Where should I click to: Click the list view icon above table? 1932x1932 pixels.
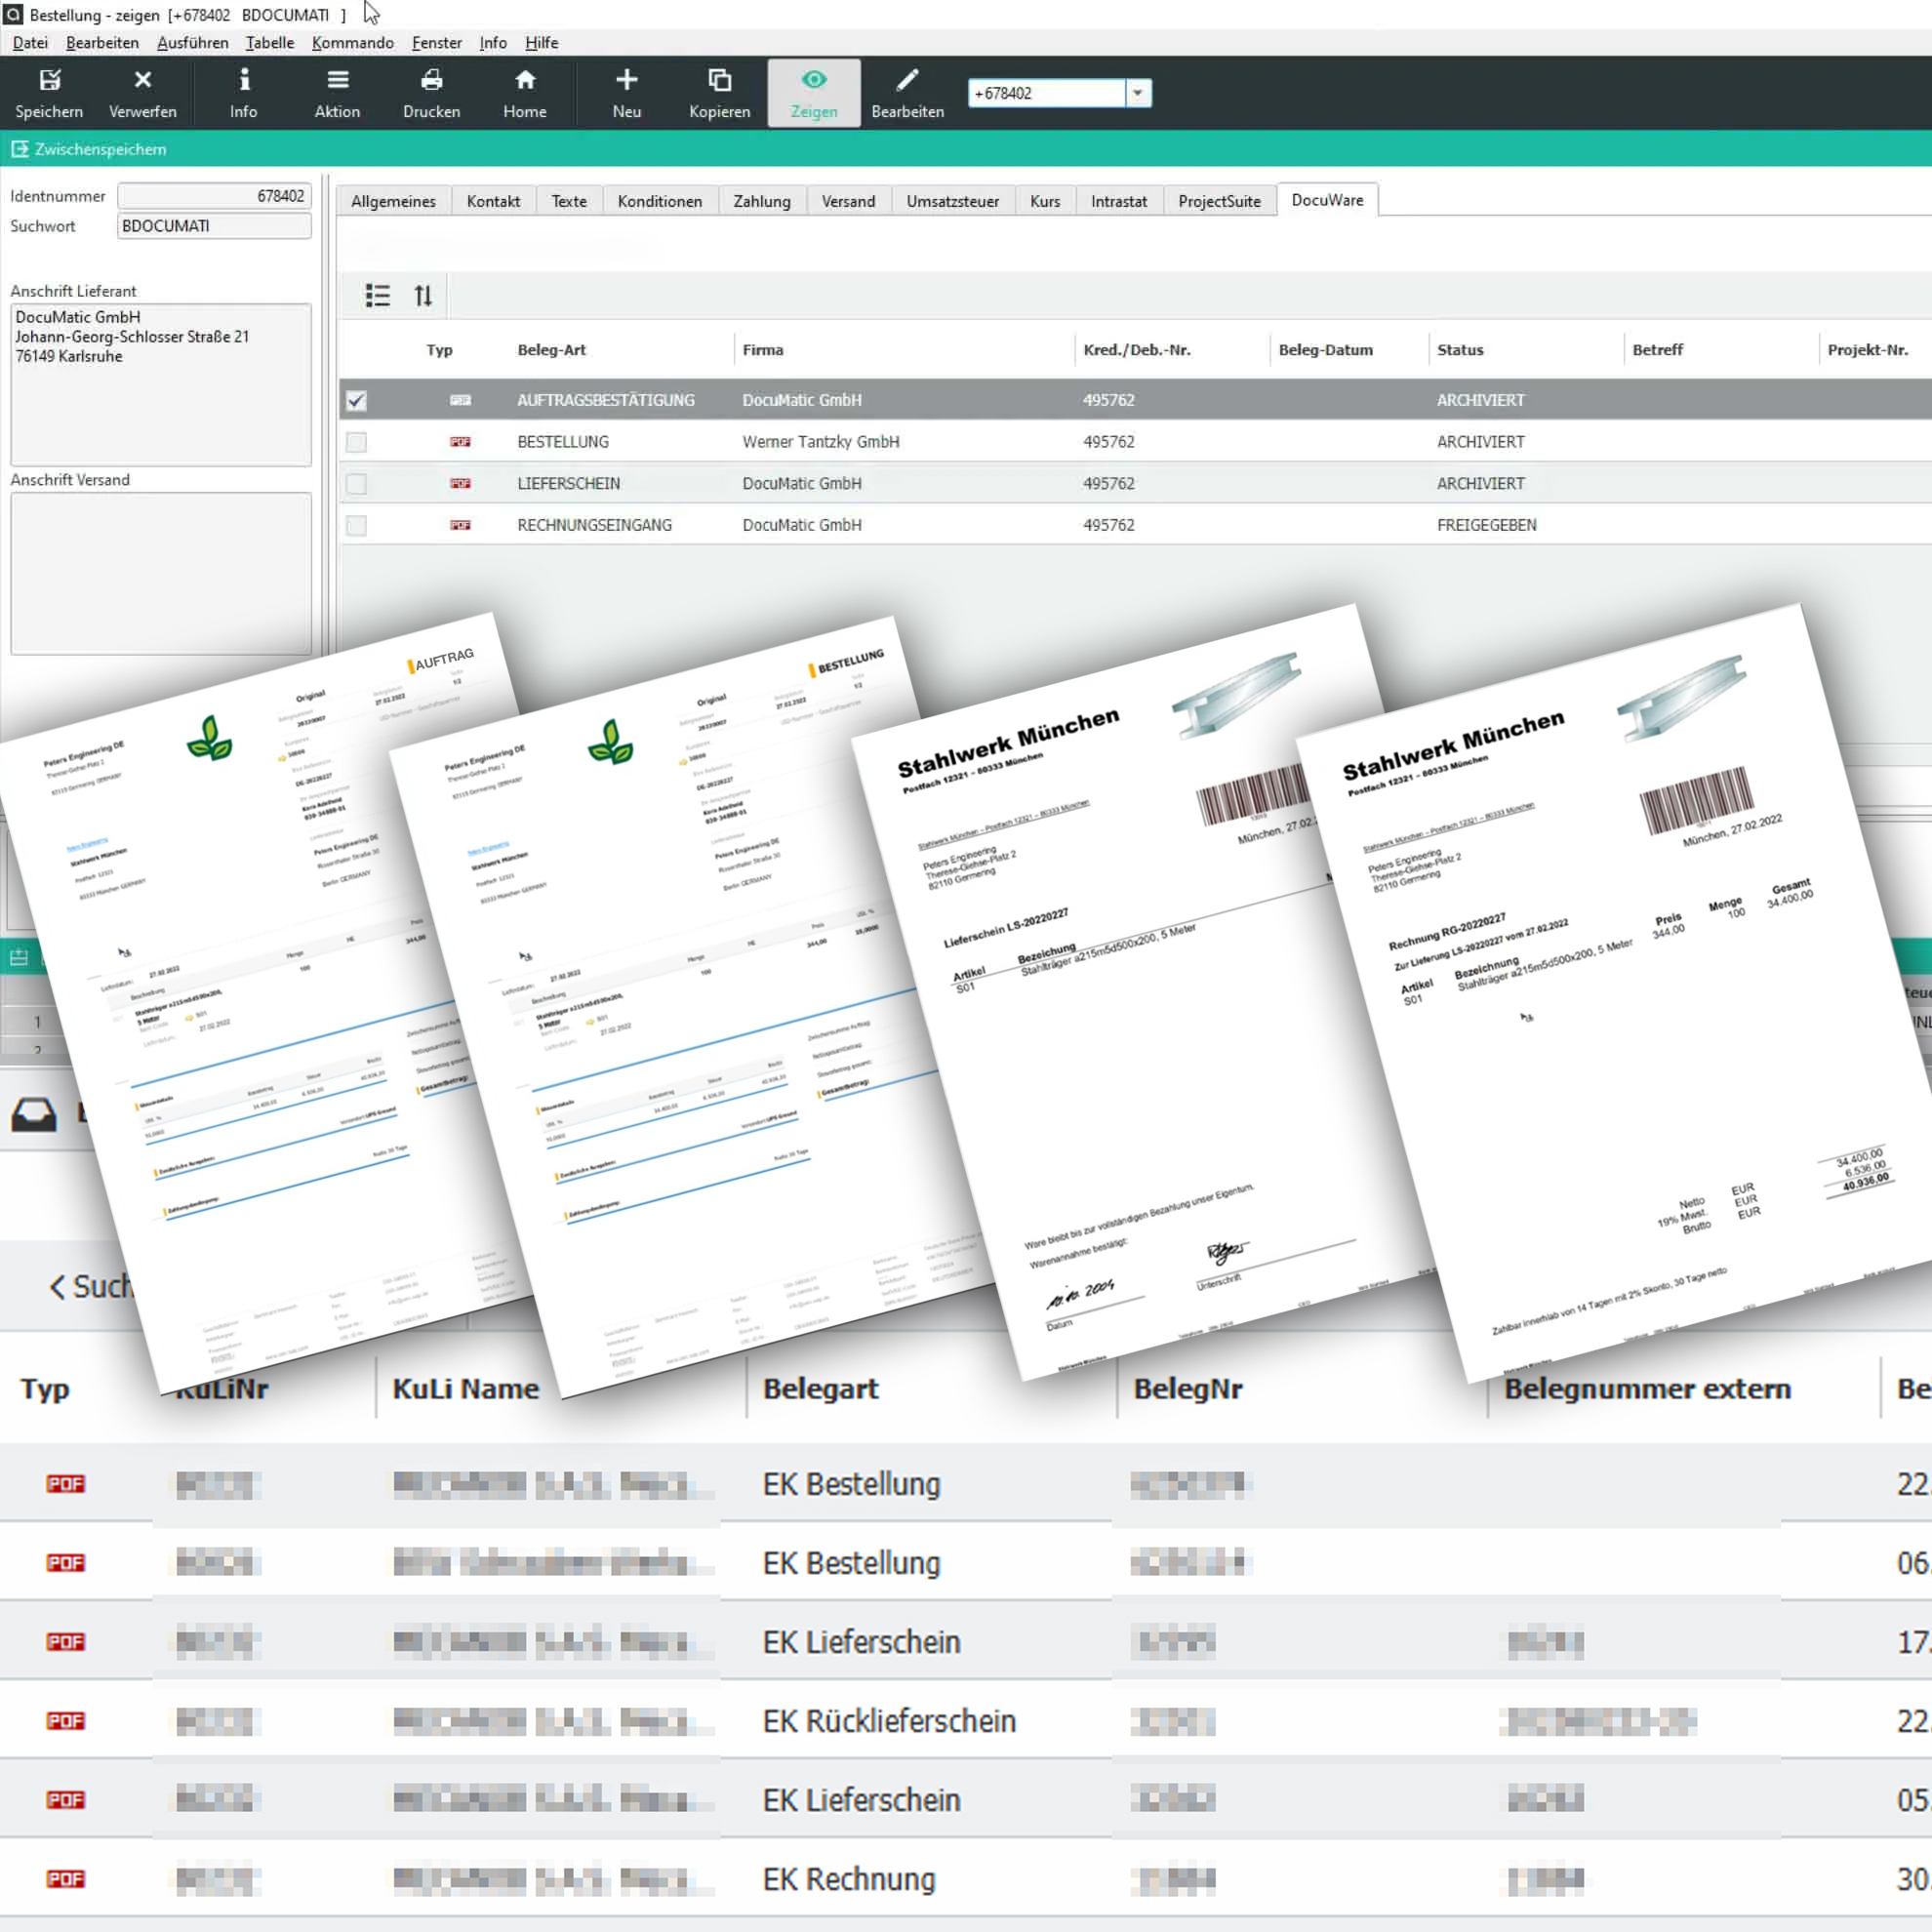point(377,296)
